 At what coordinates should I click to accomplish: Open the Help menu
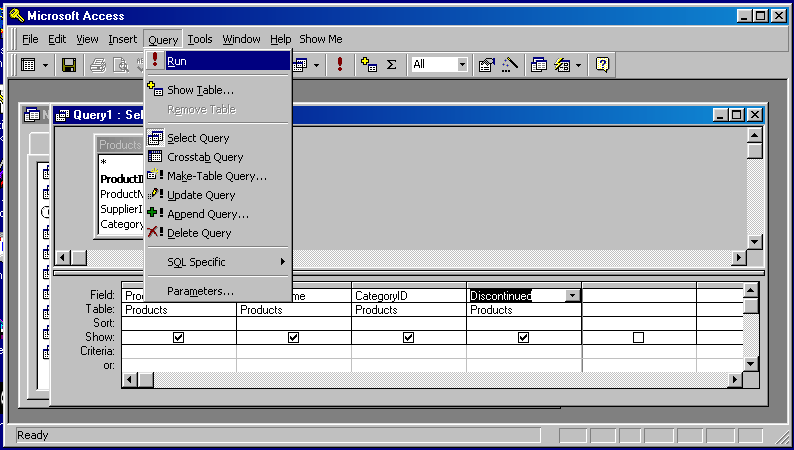[280, 39]
